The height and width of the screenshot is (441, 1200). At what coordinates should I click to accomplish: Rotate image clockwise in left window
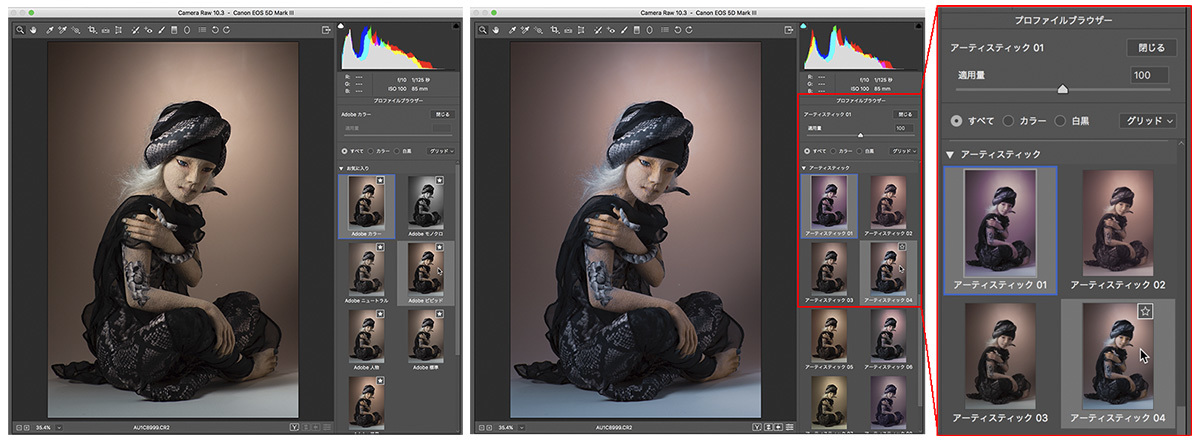click(x=226, y=31)
